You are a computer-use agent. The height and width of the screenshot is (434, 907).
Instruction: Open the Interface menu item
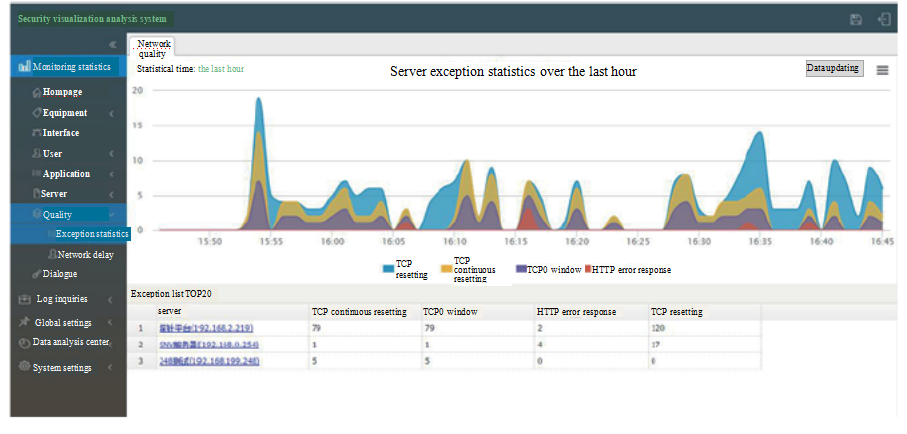61,133
